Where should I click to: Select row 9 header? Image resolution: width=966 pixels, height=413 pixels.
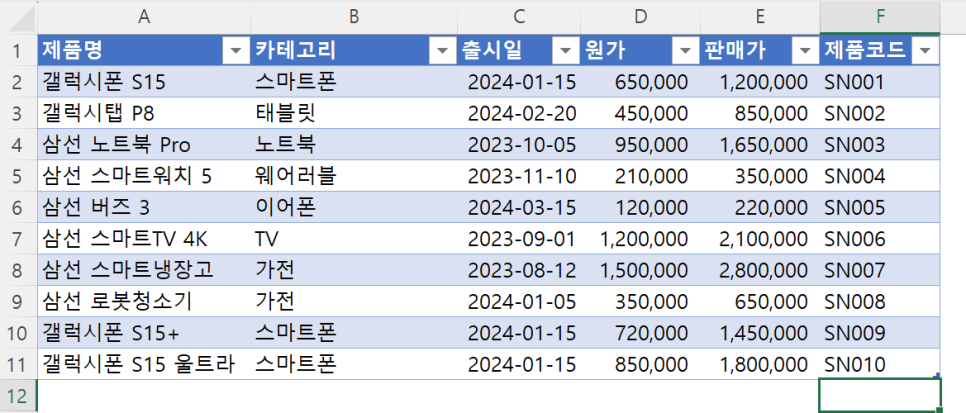click(x=18, y=302)
